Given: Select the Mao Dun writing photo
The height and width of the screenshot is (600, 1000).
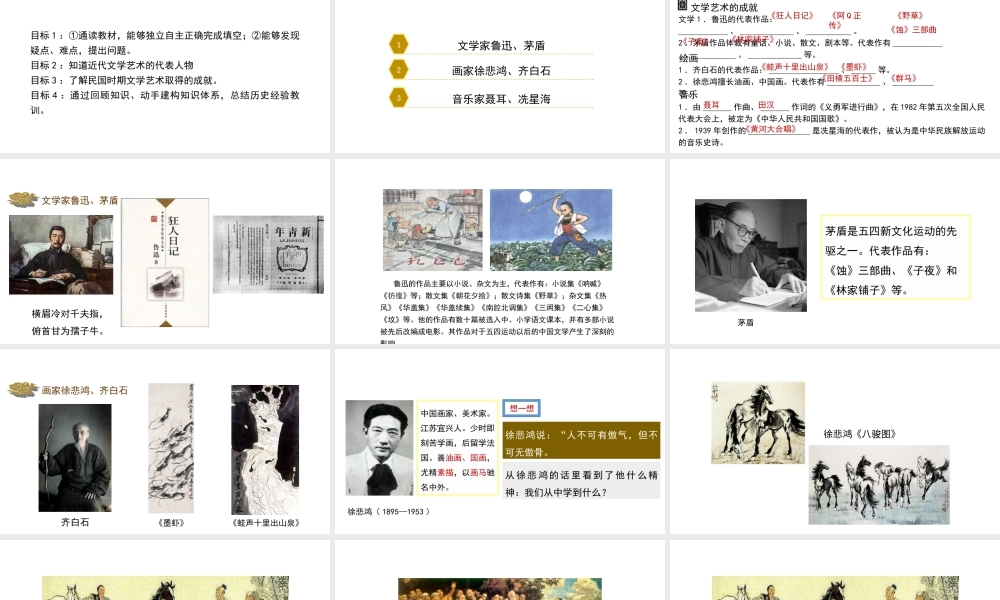Looking at the screenshot, I should [751, 255].
